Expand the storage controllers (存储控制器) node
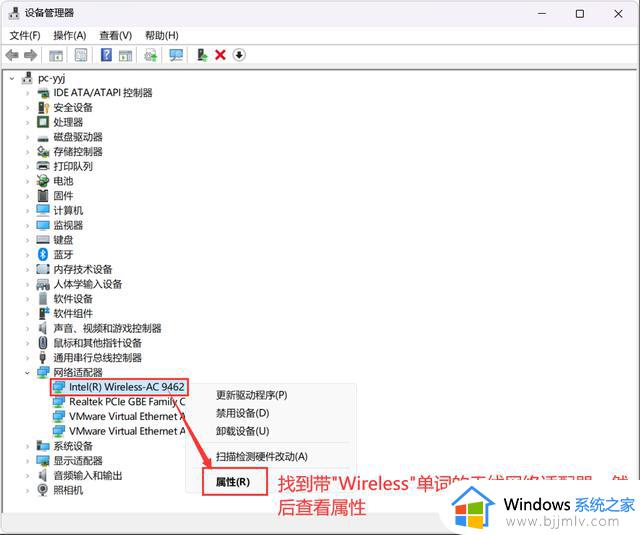640x535 pixels. [x=27, y=151]
